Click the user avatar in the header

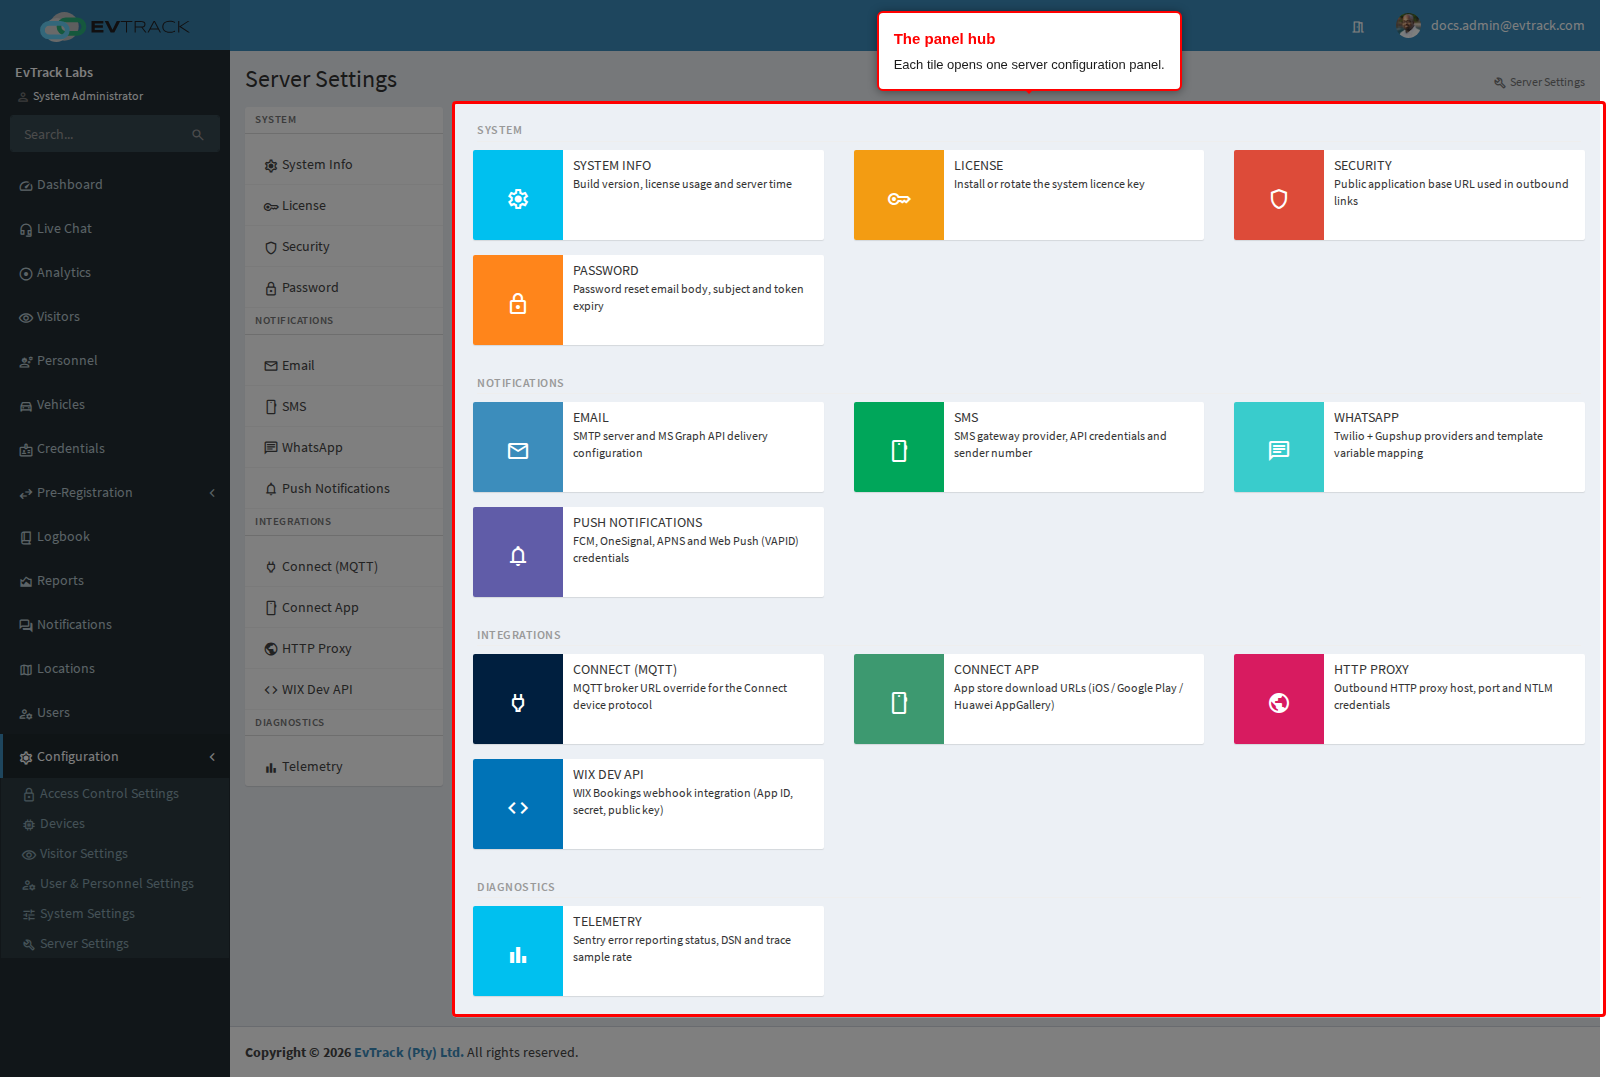(1409, 26)
